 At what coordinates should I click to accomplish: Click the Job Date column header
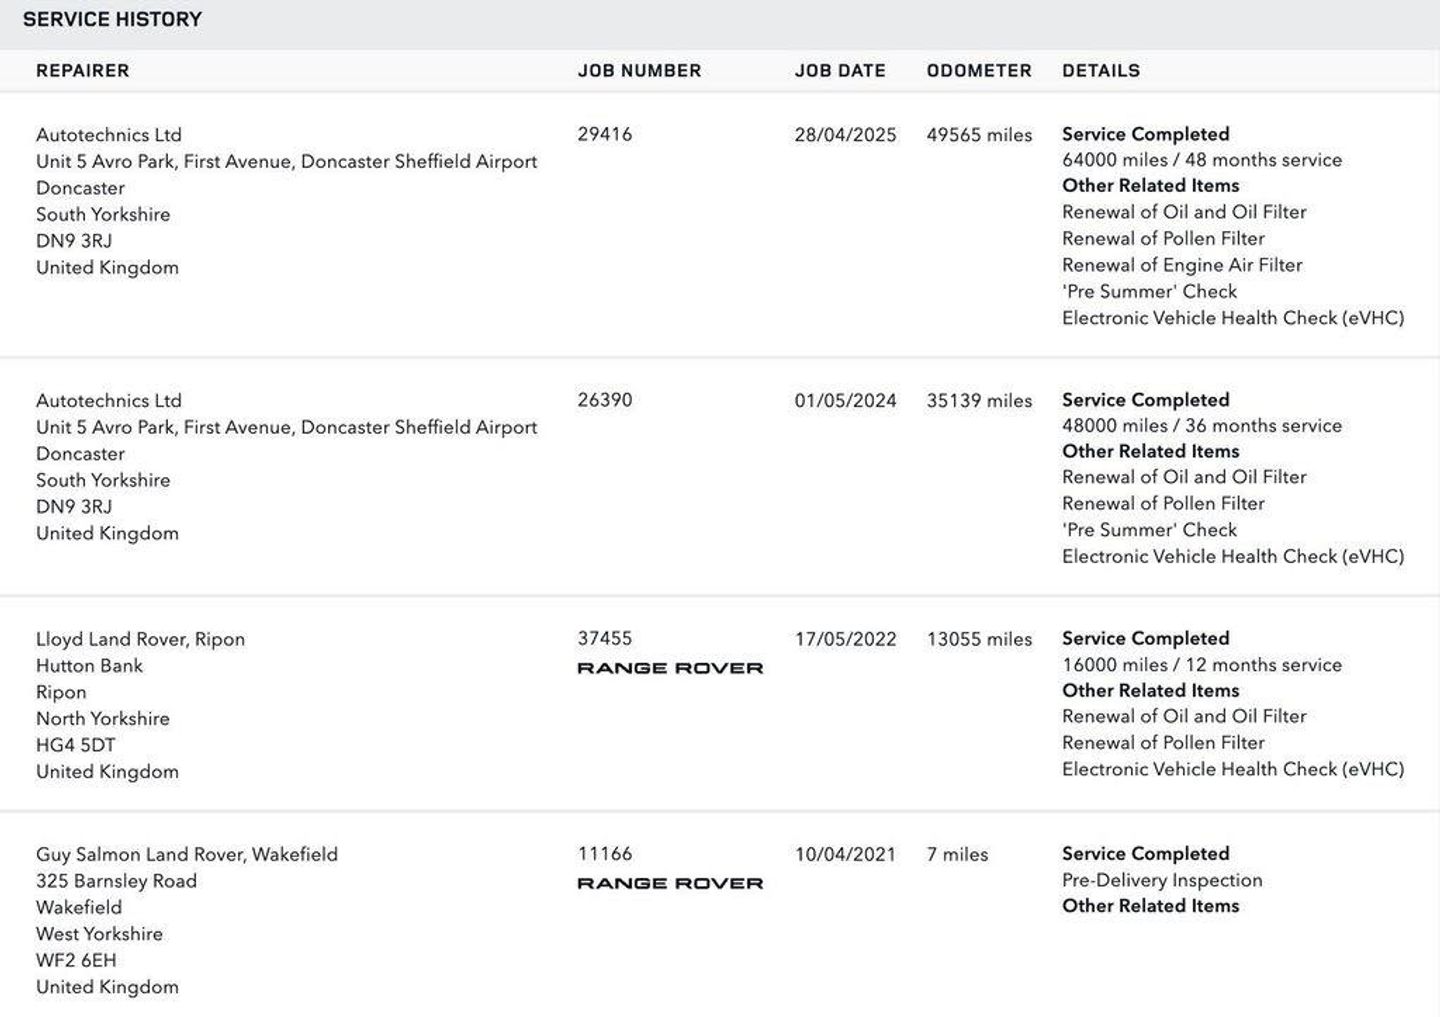tap(840, 71)
